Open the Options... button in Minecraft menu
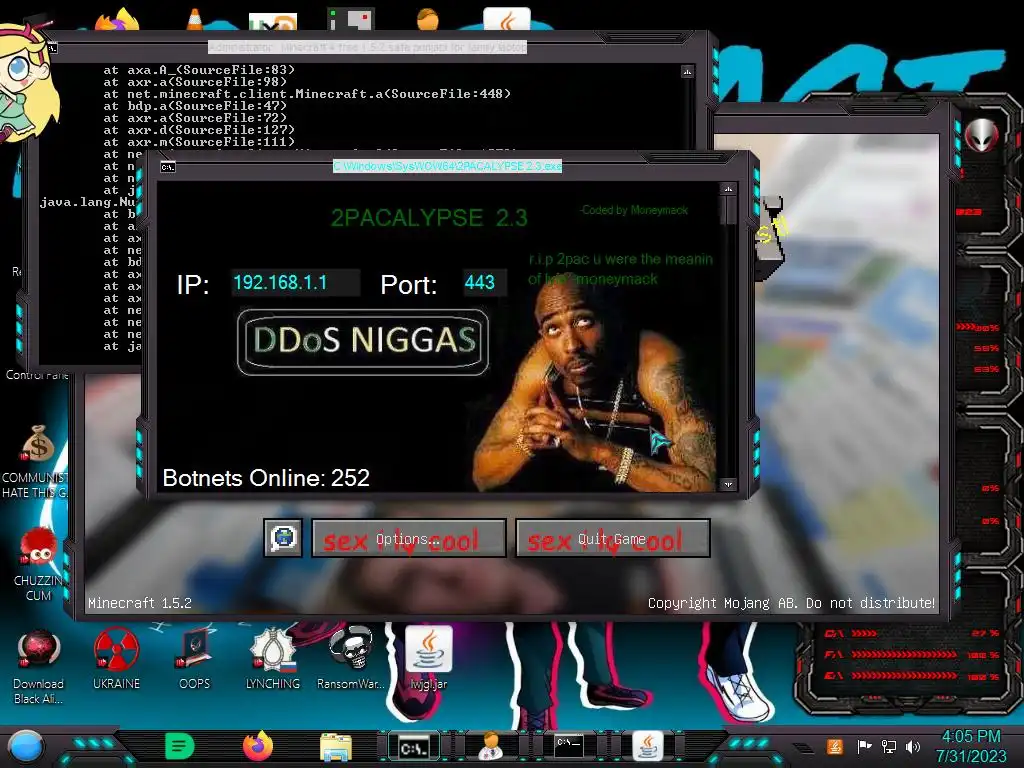This screenshot has width=1024, height=768. point(409,539)
